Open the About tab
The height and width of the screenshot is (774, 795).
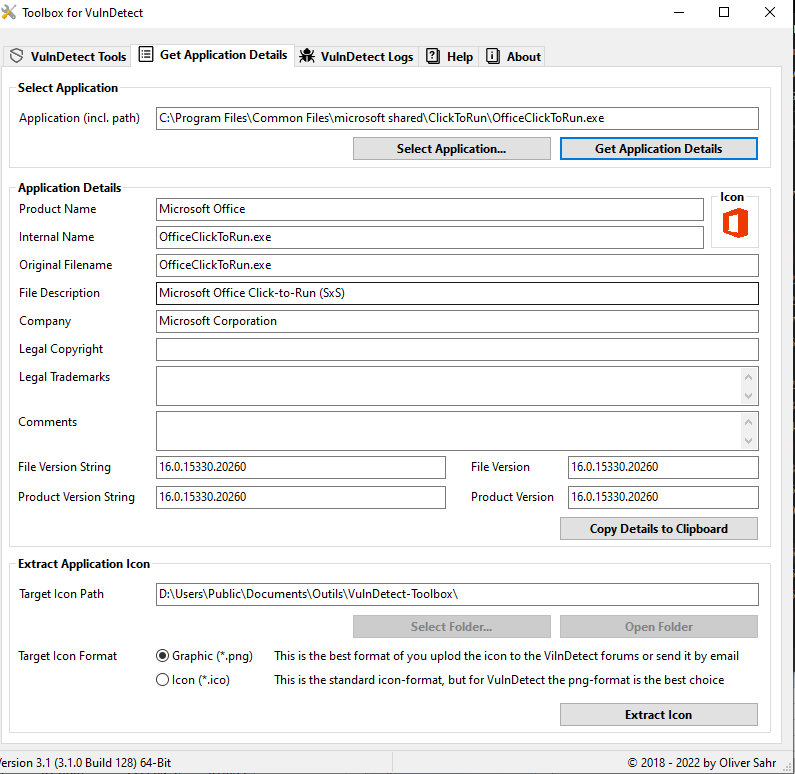tap(513, 56)
